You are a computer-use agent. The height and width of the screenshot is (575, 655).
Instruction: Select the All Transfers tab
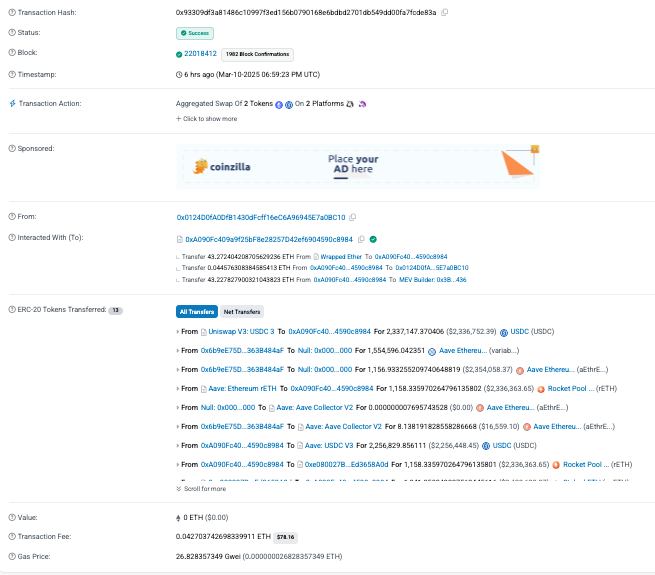tap(197, 312)
